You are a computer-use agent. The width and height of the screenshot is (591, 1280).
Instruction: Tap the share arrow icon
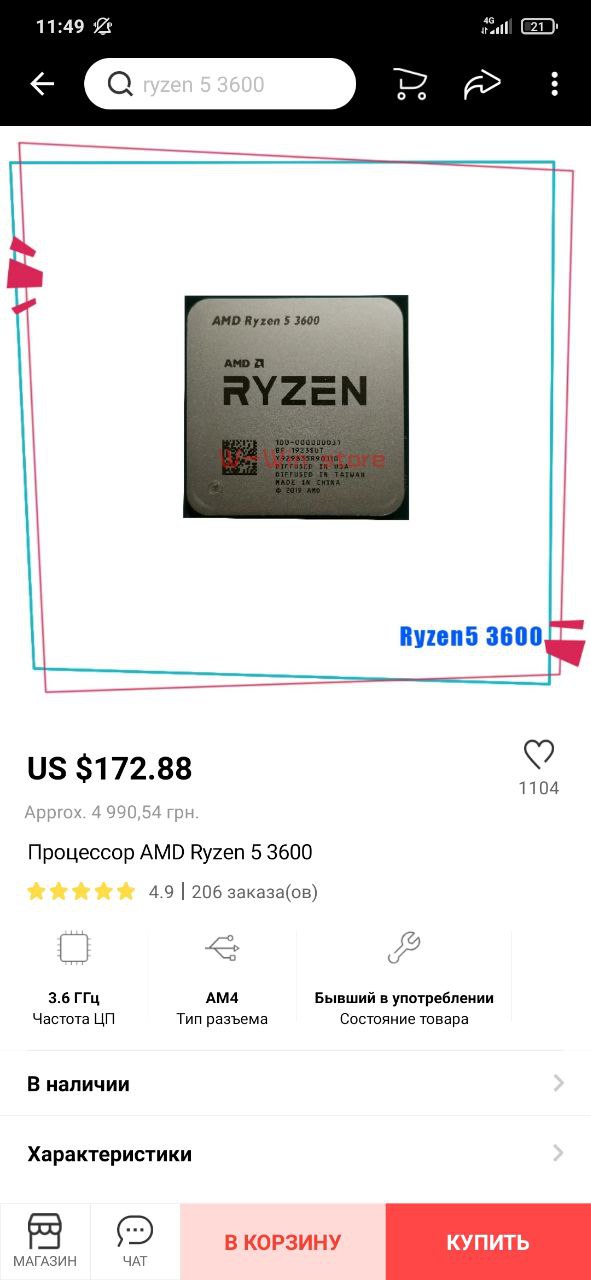pyautogui.click(x=482, y=84)
